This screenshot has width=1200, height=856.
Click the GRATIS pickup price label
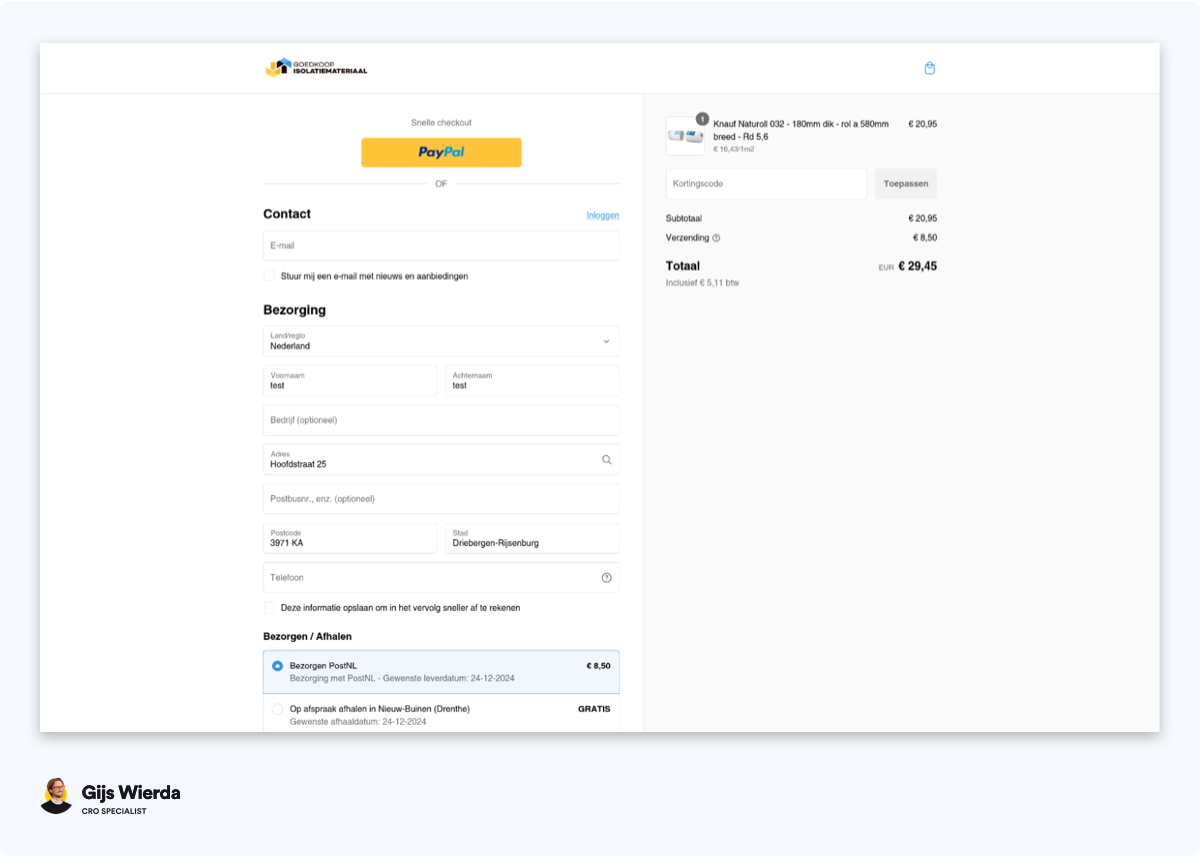594,709
